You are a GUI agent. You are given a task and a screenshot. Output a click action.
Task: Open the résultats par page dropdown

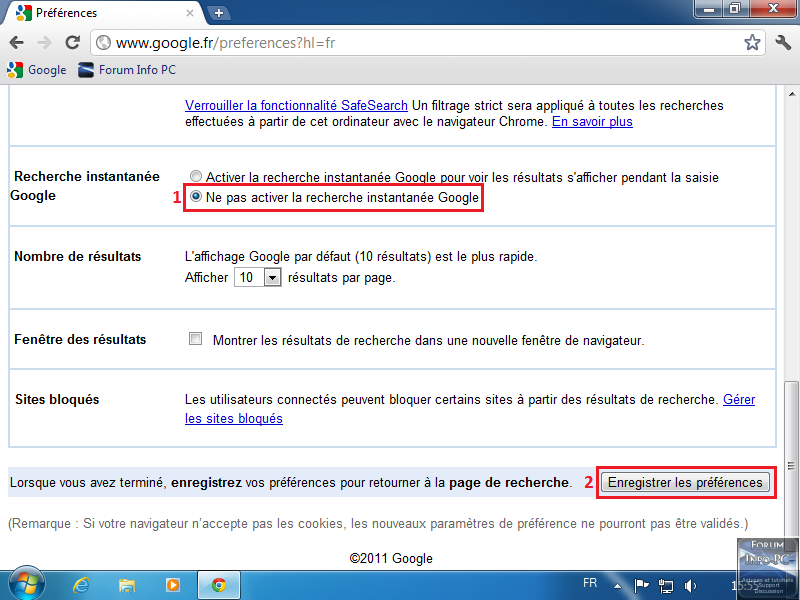258,277
